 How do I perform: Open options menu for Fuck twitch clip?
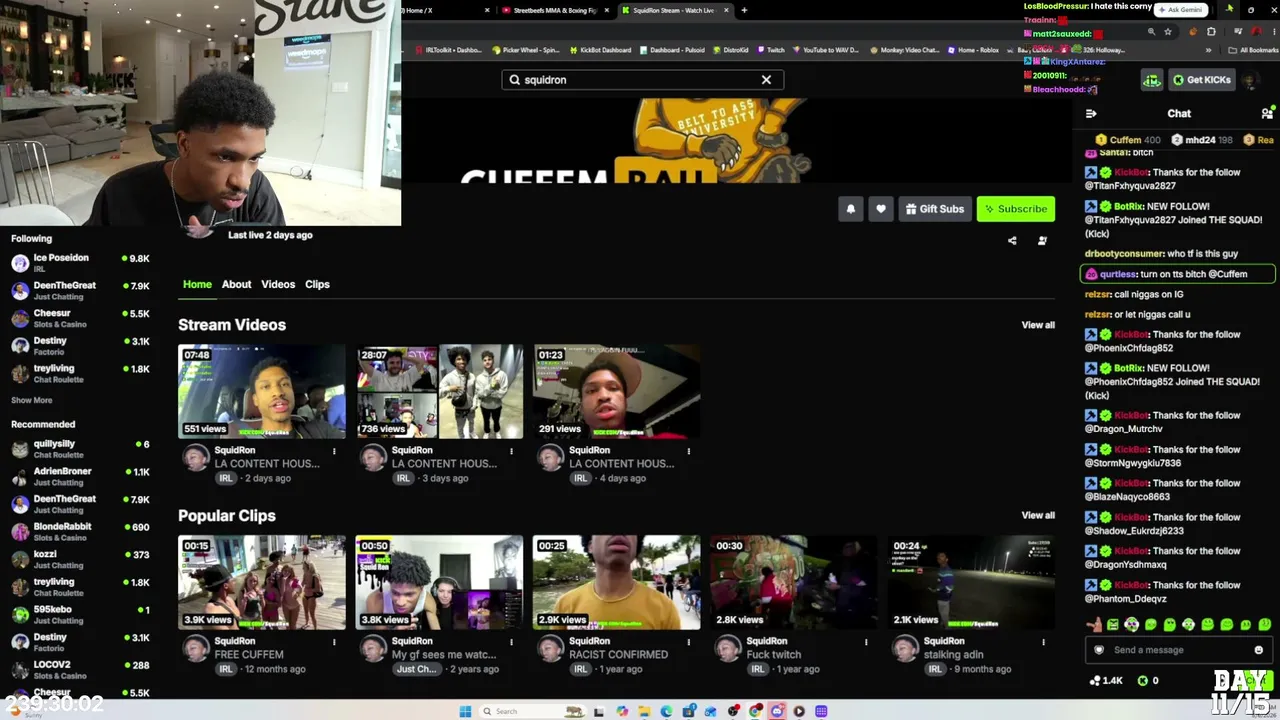[866, 642]
